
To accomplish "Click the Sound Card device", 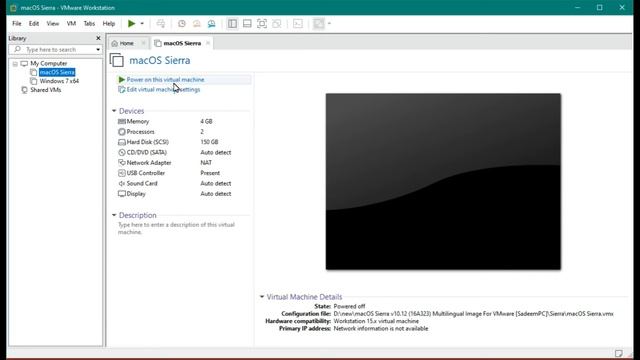I will coord(183,183).
